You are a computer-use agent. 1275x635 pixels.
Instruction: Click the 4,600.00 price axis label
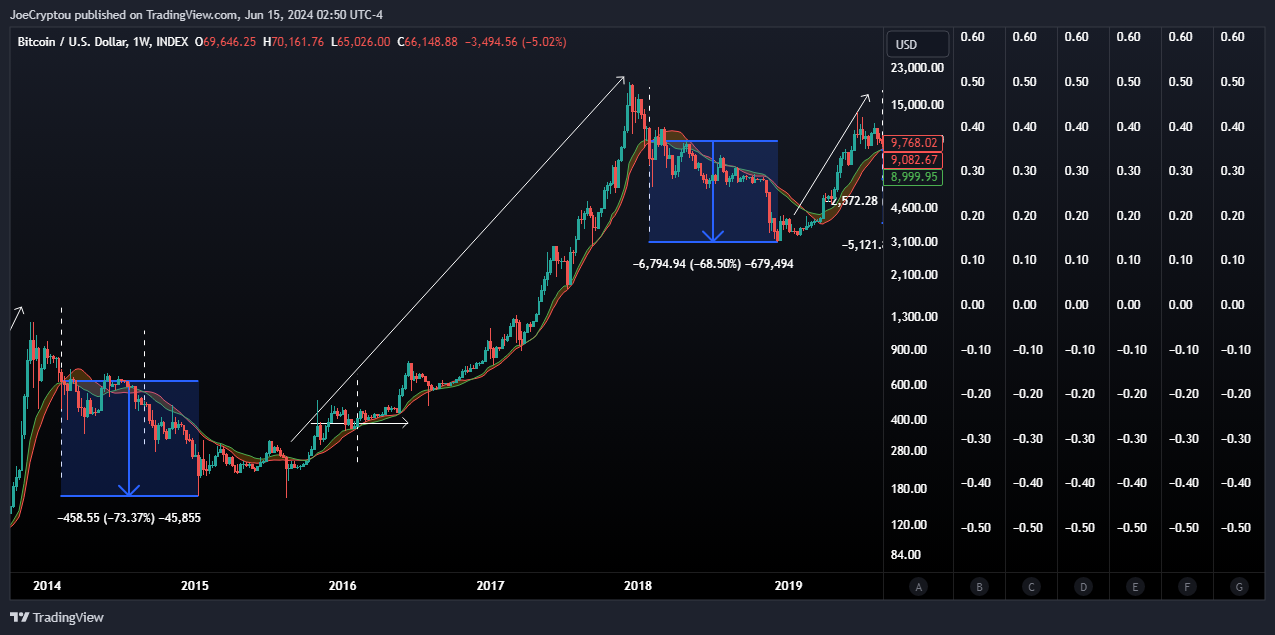pos(916,208)
